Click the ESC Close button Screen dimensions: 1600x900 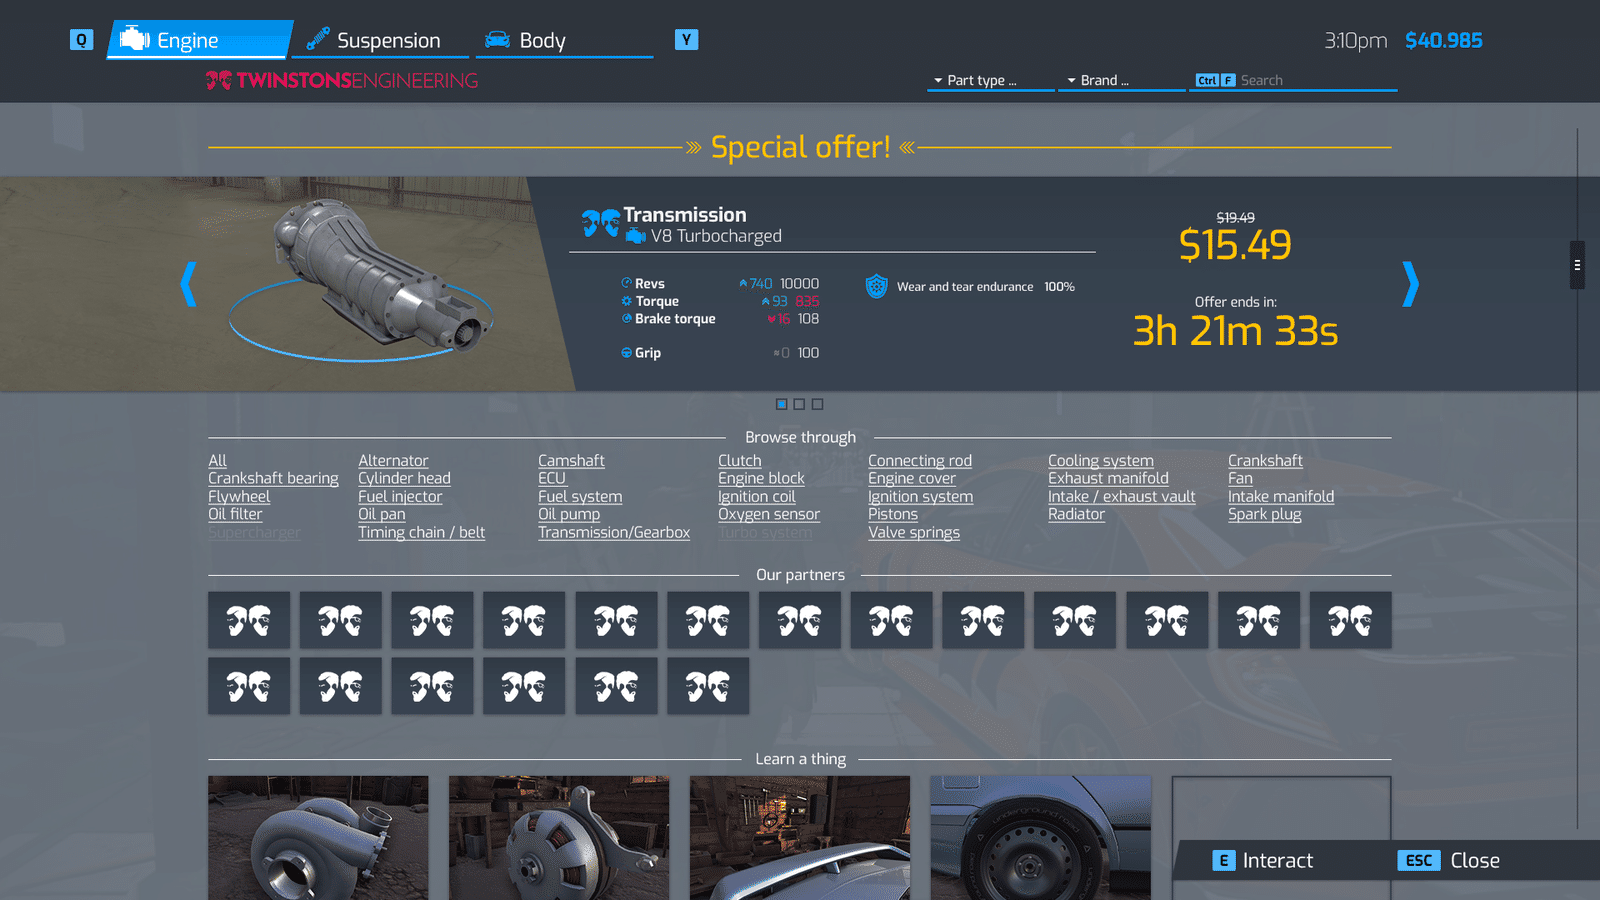[1449, 861]
